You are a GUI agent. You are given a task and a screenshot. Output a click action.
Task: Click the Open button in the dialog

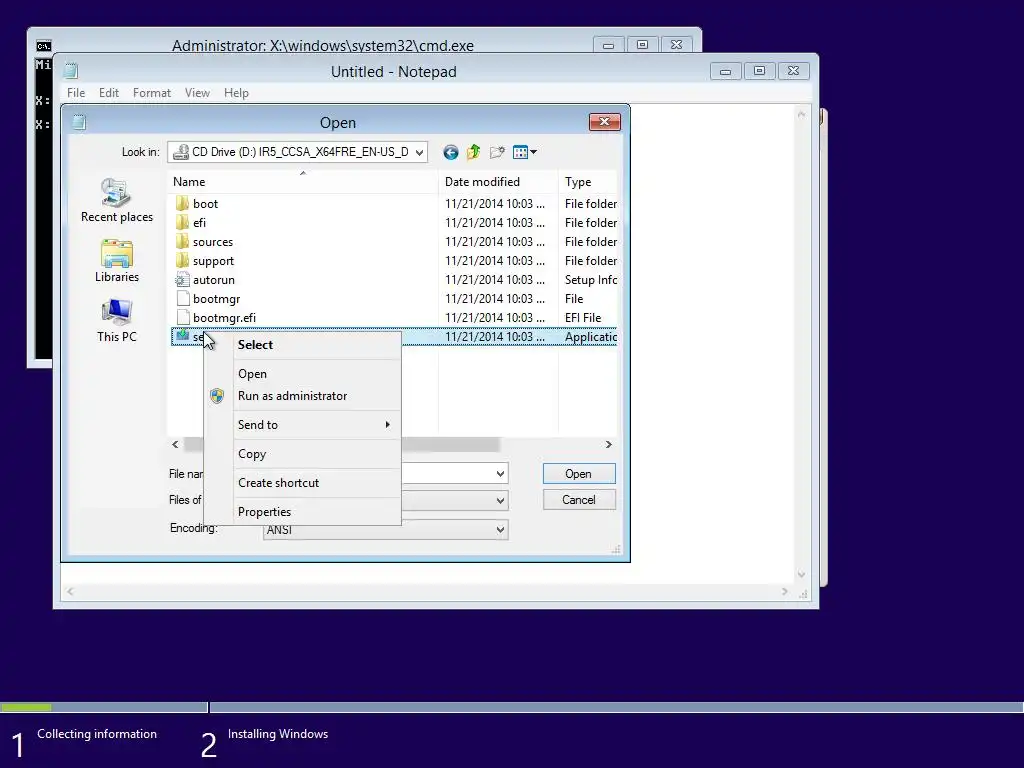pyautogui.click(x=579, y=473)
